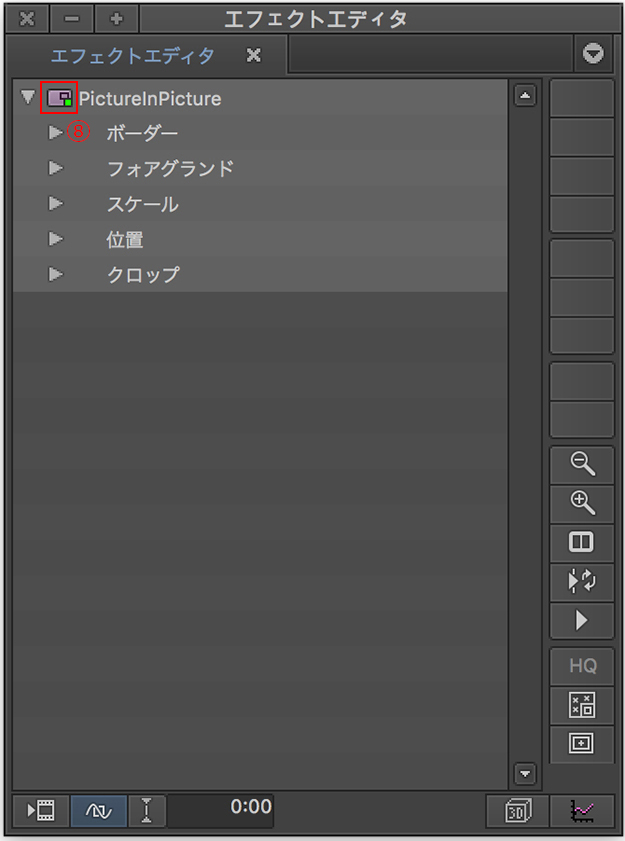The image size is (625, 841).
Task: Collapse the PictureInPicture effect tree
Action: [27, 98]
